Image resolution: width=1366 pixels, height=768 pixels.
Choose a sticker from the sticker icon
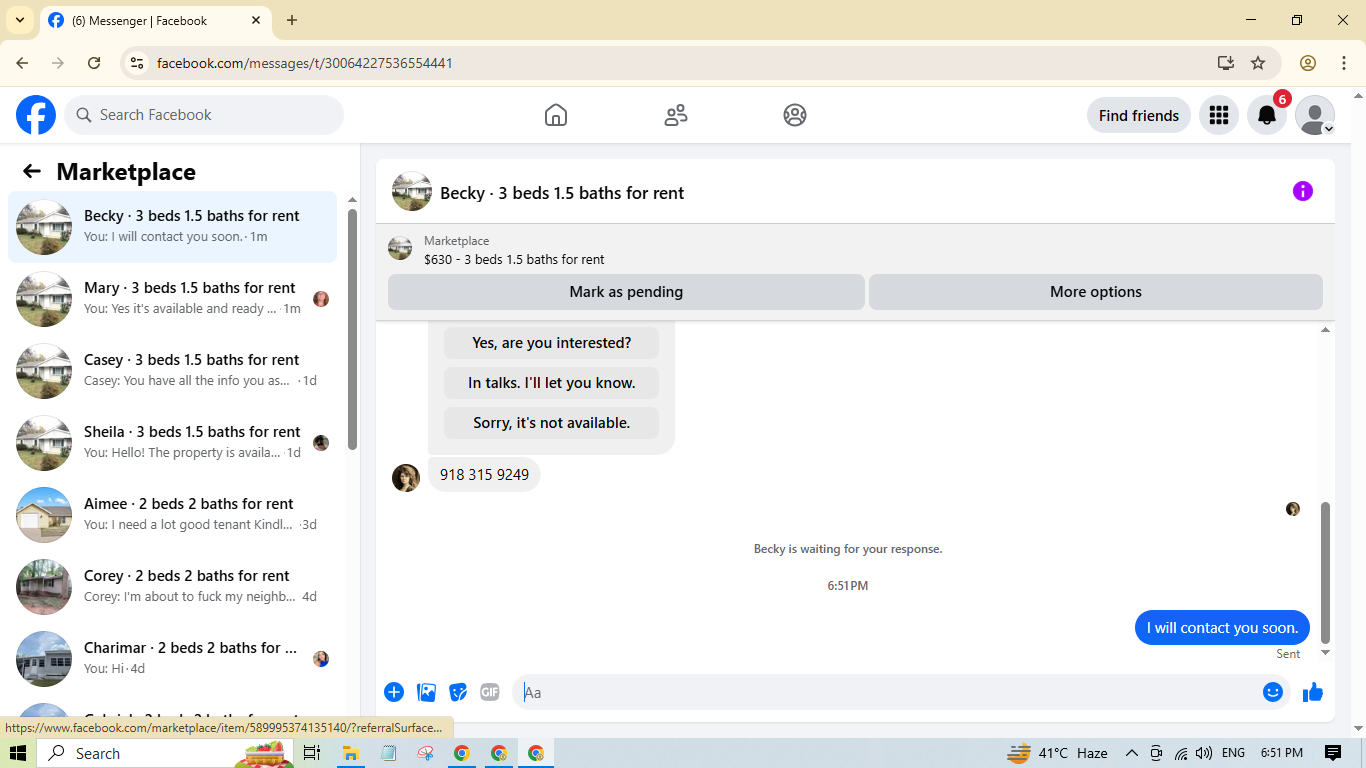[x=458, y=692]
